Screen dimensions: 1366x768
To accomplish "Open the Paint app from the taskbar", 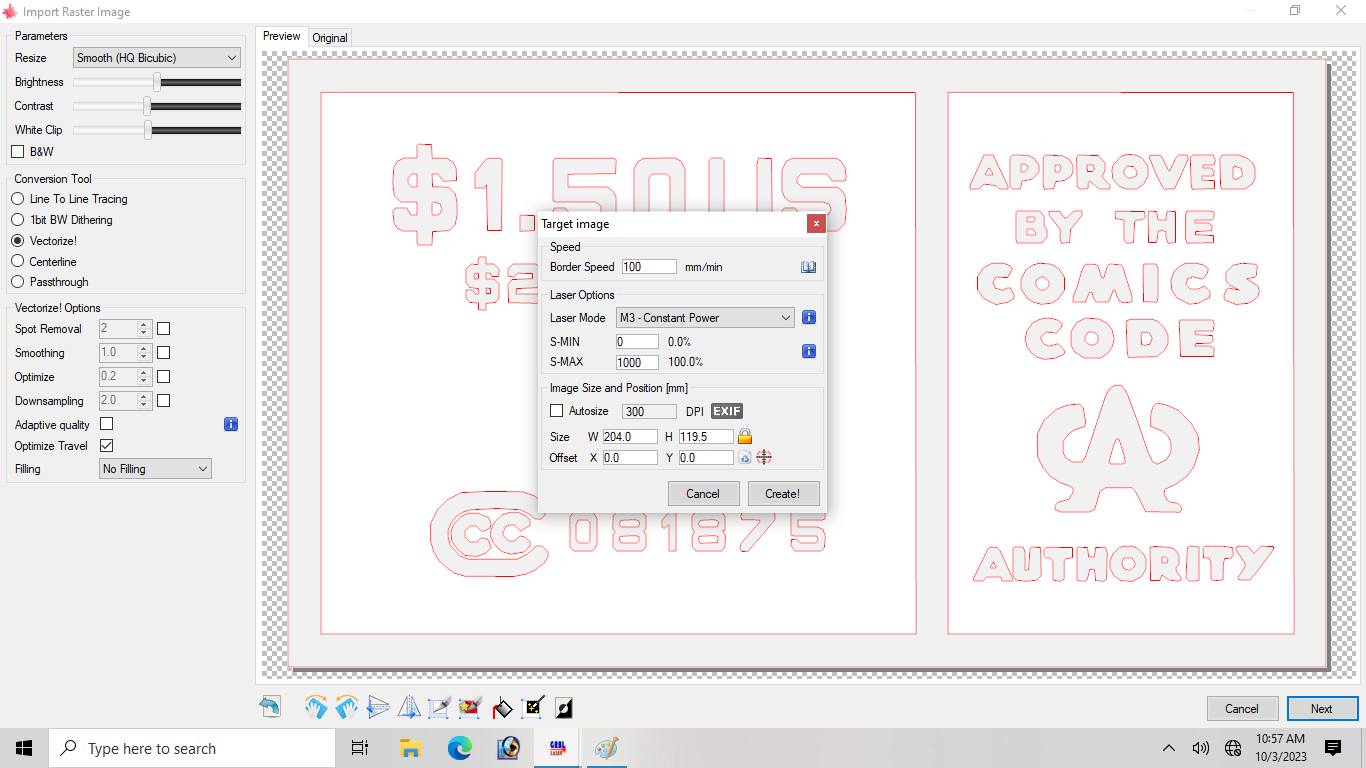I will click(606, 748).
